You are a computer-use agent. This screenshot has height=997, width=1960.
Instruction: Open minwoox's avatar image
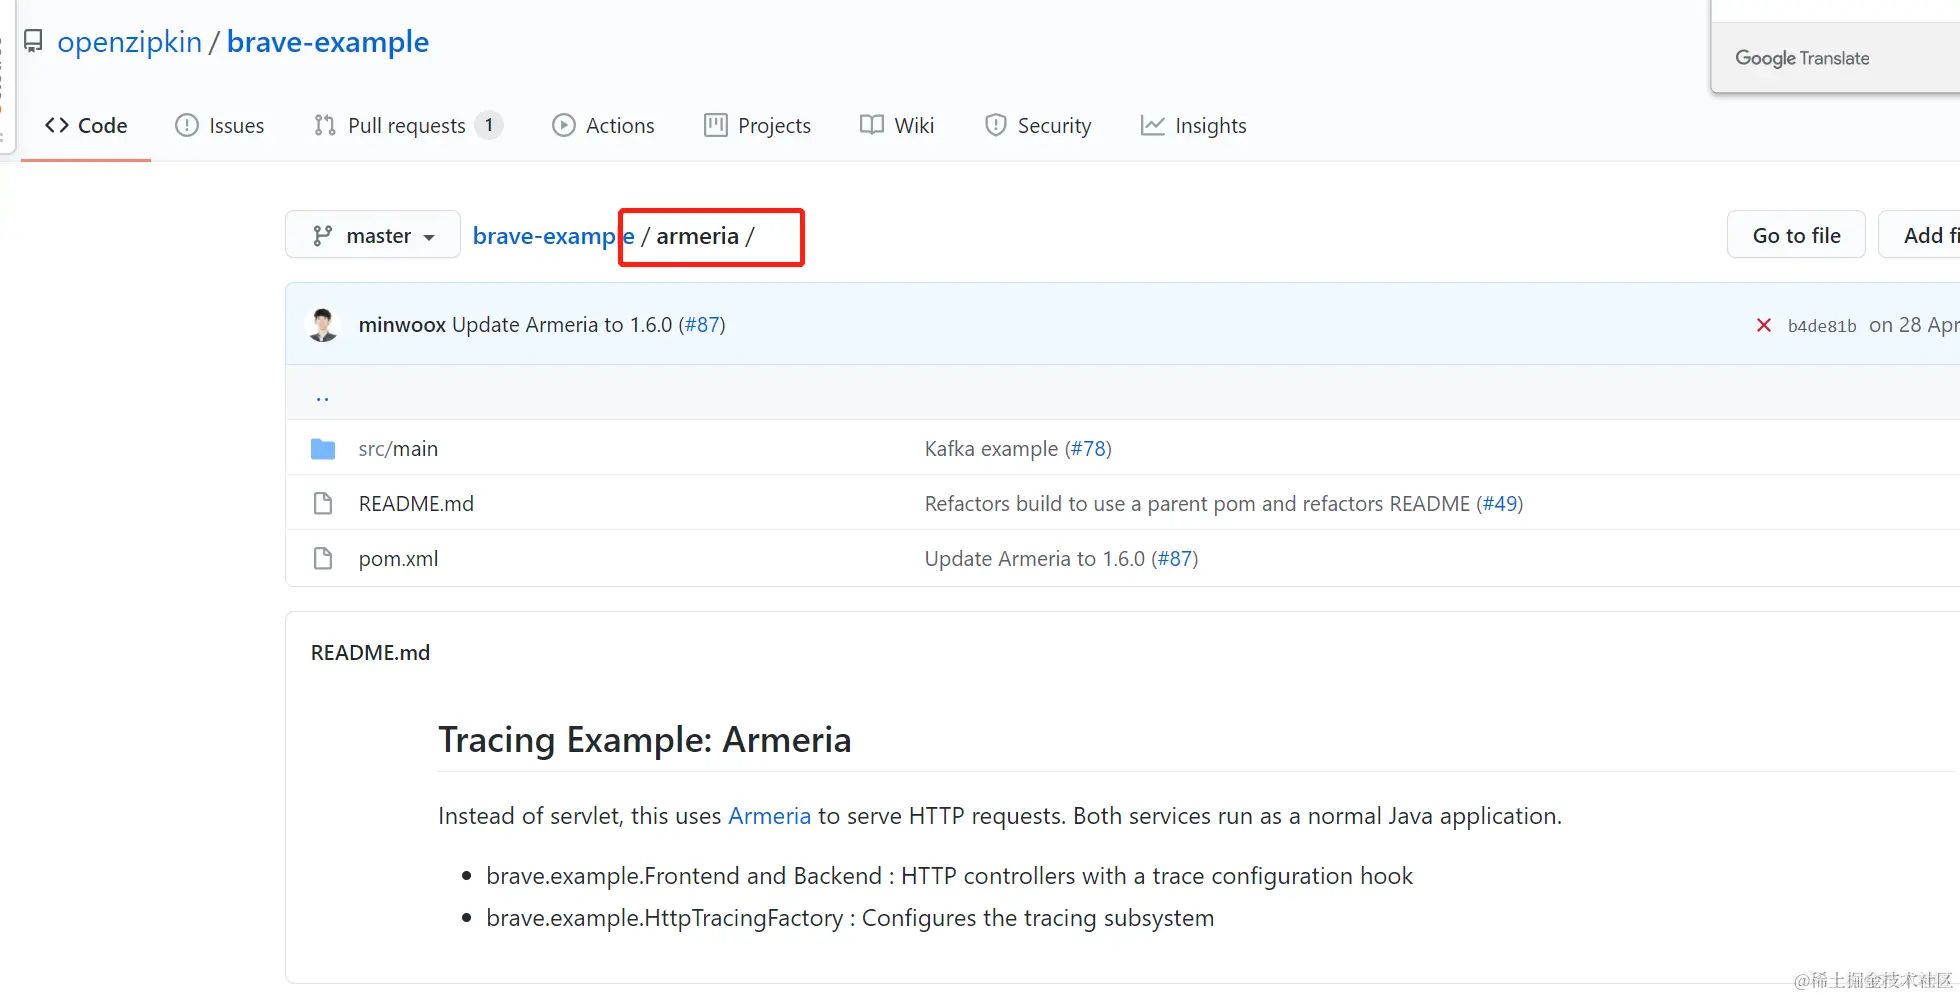(323, 325)
